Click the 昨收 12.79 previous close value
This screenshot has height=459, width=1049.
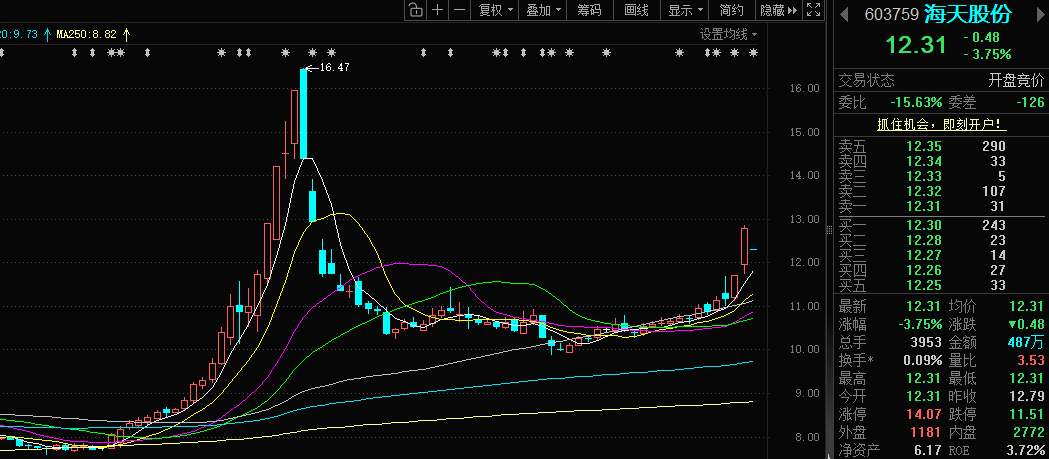click(x=1026, y=397)
